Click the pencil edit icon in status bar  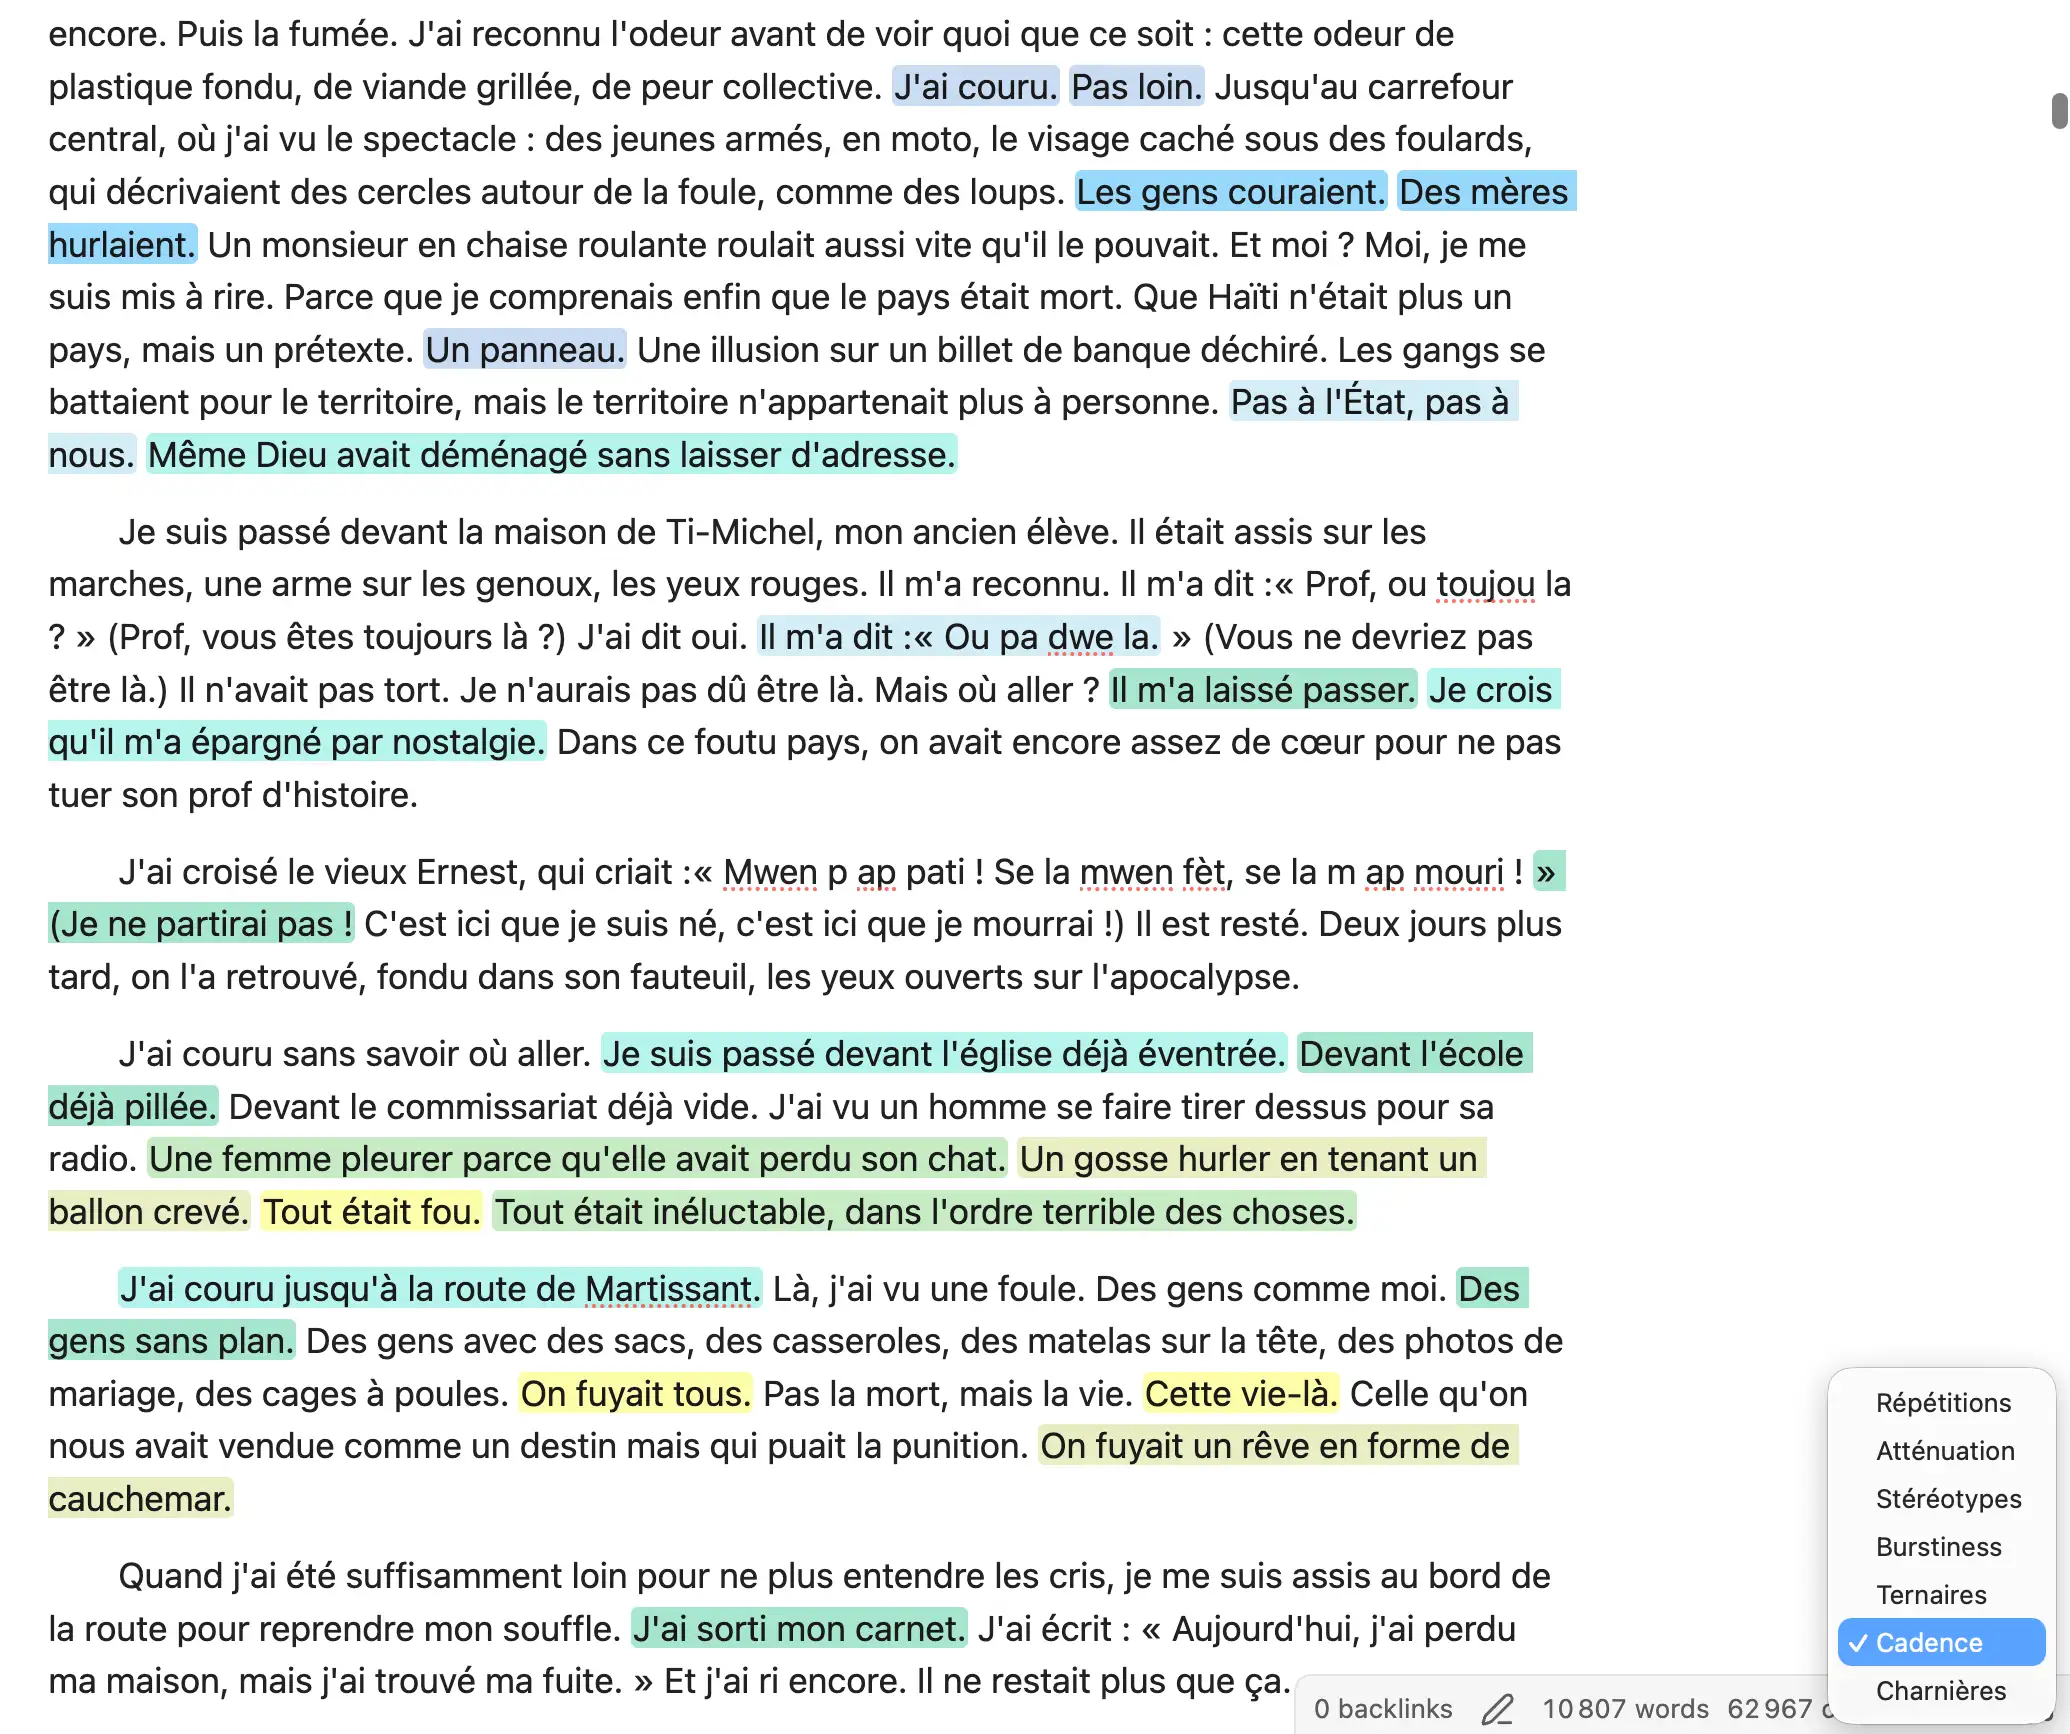(1497, 1709)
